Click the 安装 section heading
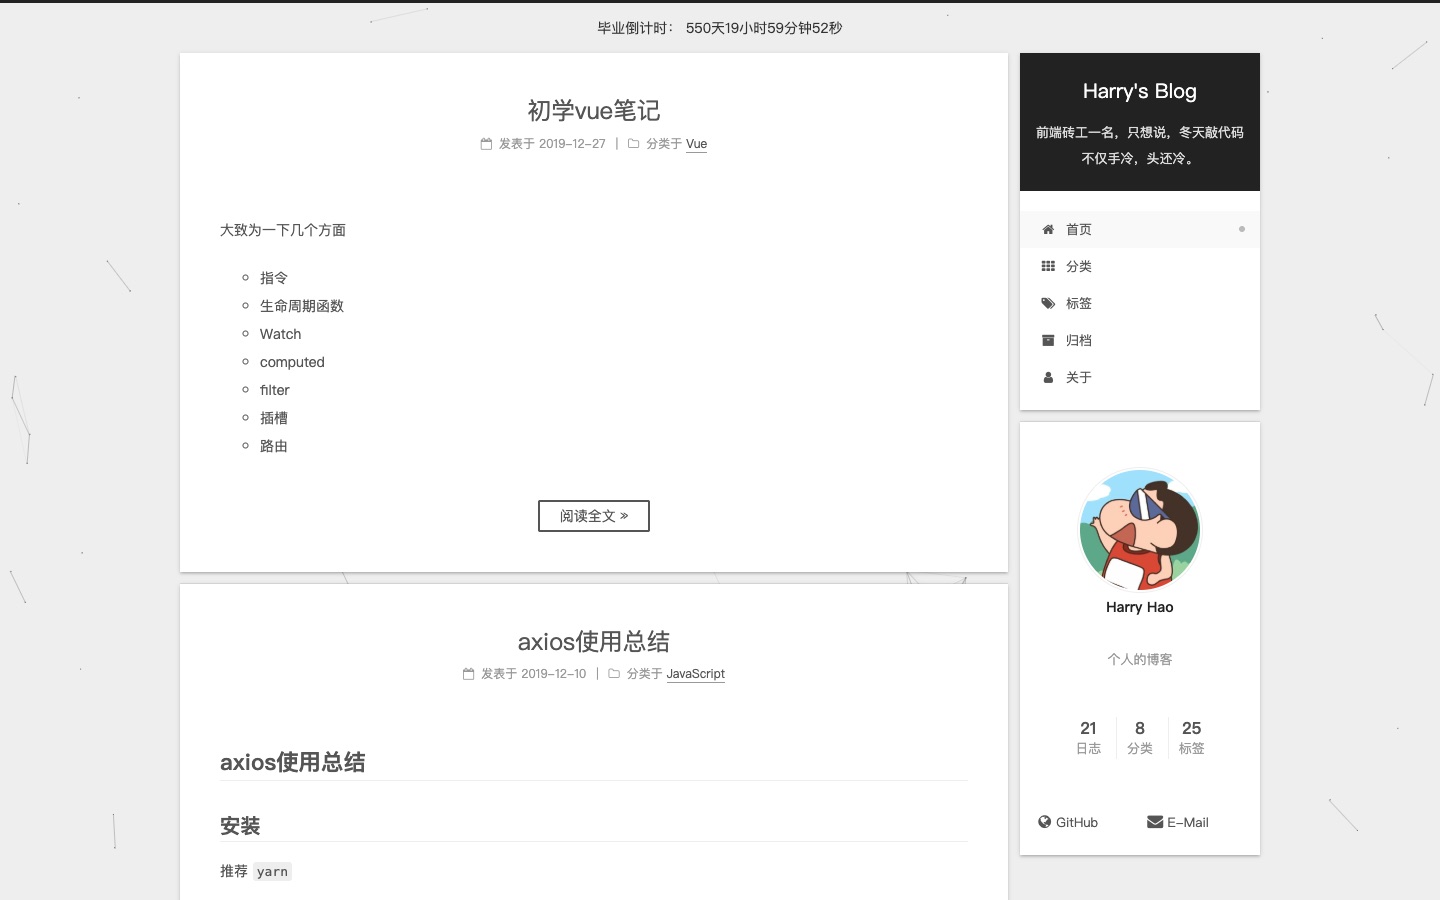1440x900 pixels. 240,826
